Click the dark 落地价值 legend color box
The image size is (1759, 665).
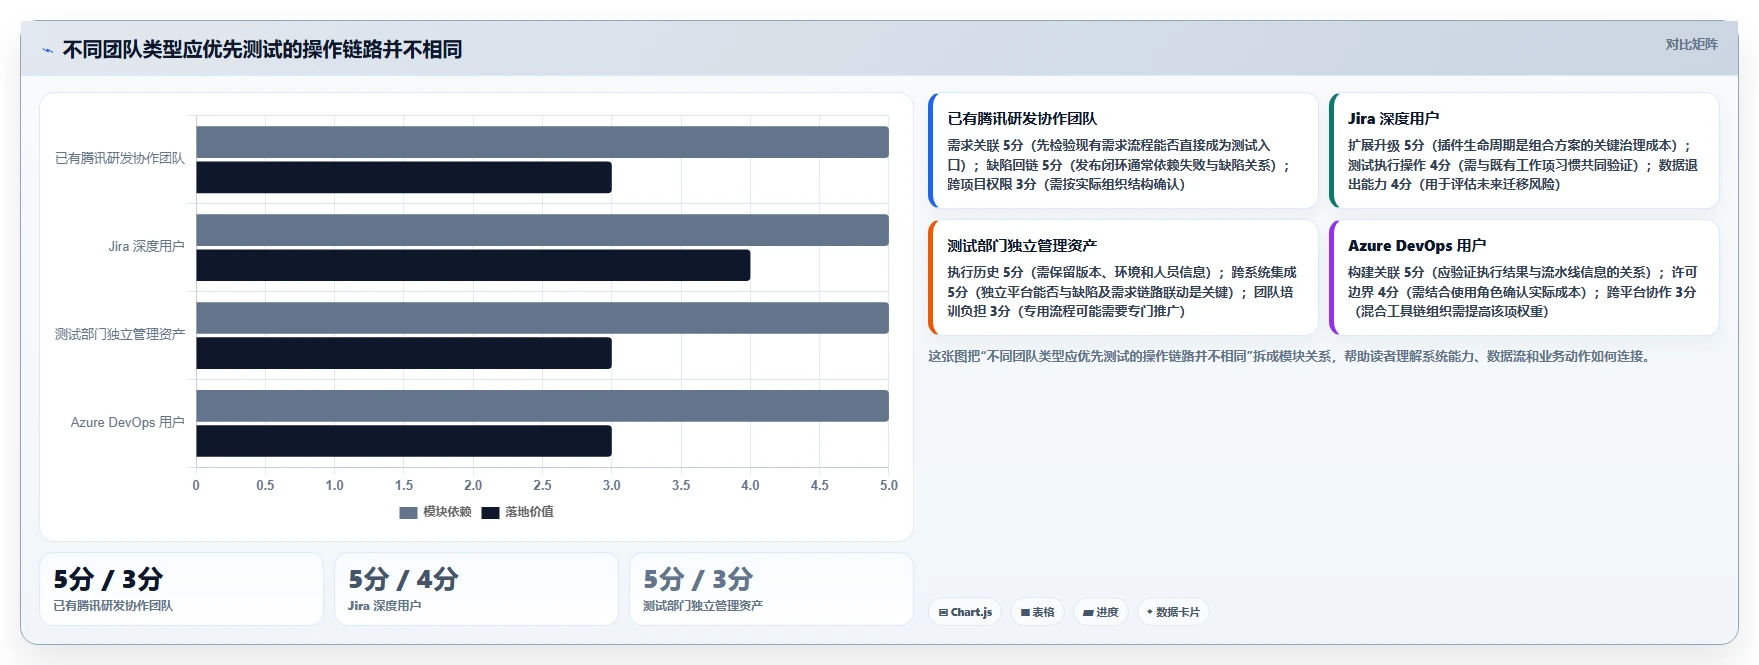point(490,513)
